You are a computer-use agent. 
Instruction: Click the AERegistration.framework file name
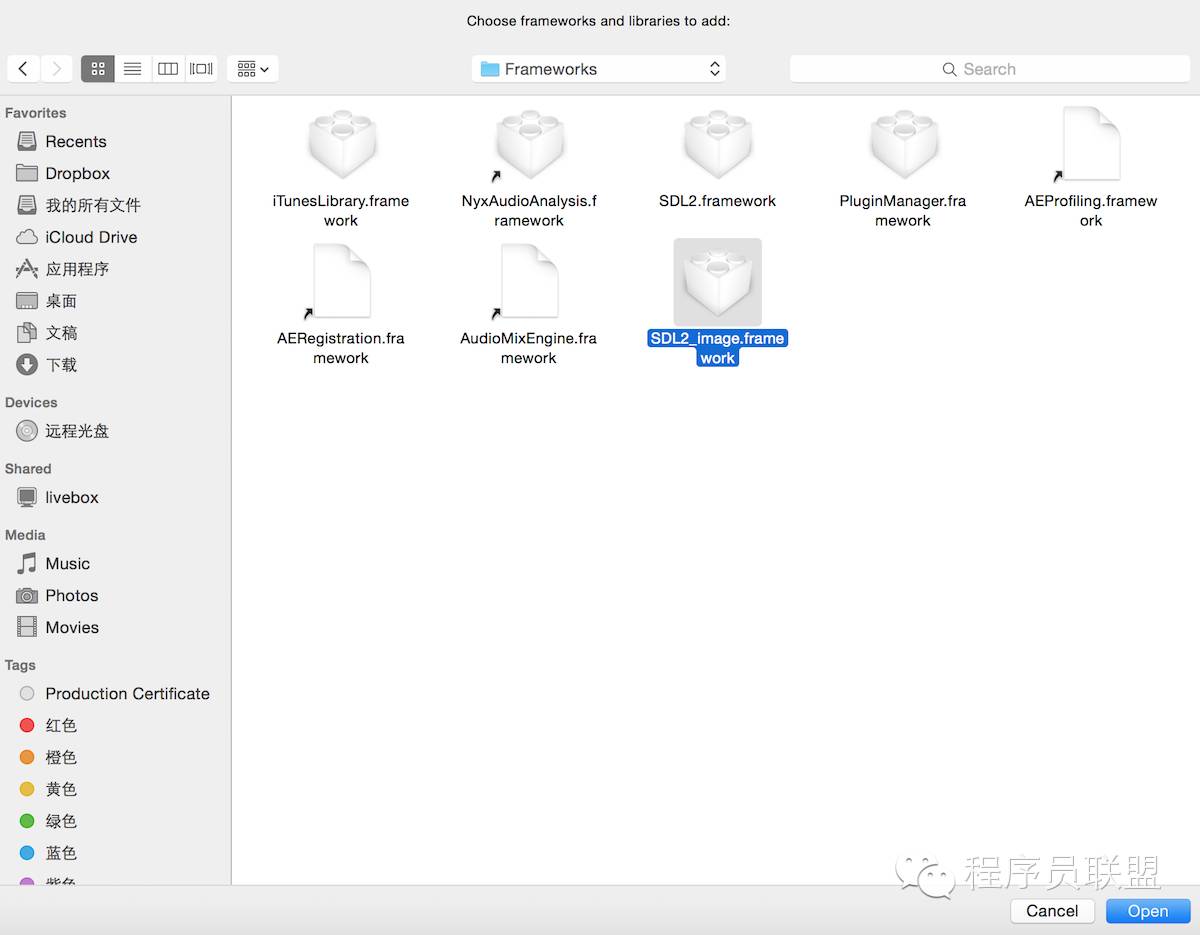(x=341, y=348)
